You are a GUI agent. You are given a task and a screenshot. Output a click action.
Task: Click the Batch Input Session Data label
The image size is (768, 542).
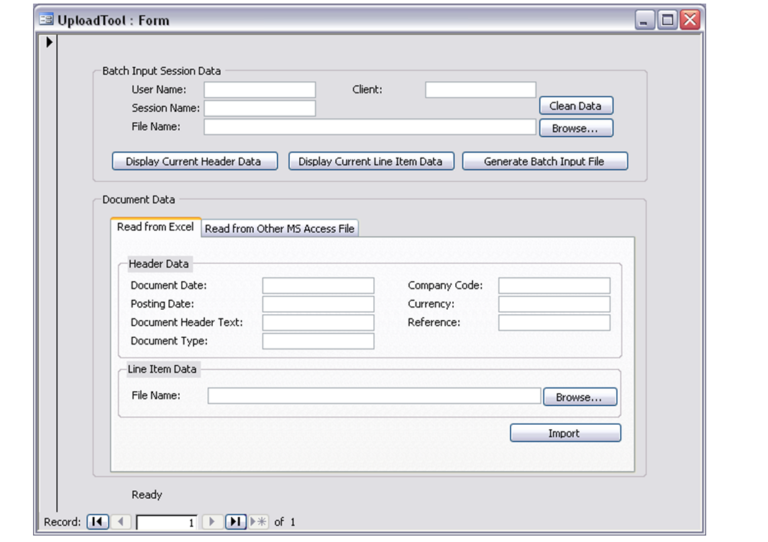161,71
